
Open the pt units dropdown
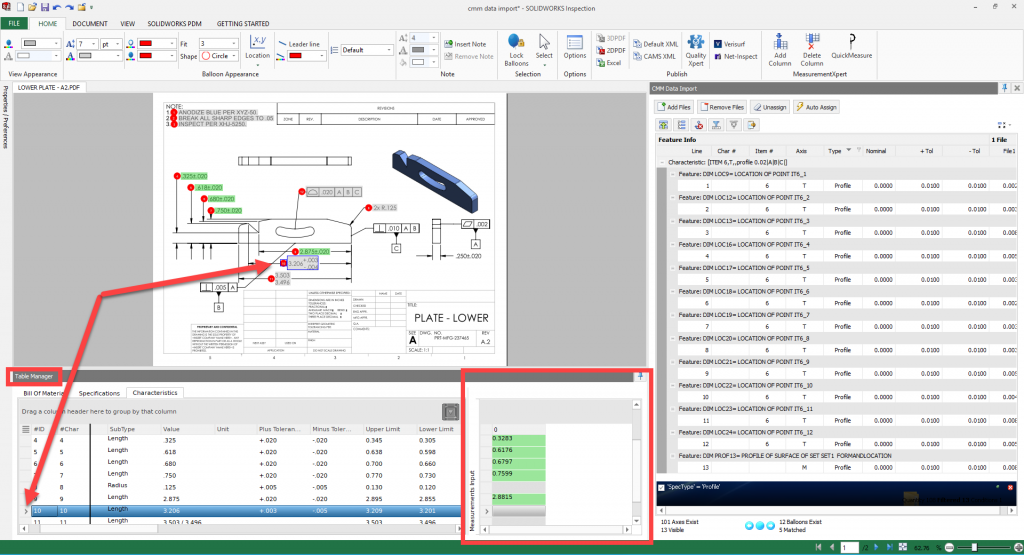pyautogui.click(x=118, y=44)
